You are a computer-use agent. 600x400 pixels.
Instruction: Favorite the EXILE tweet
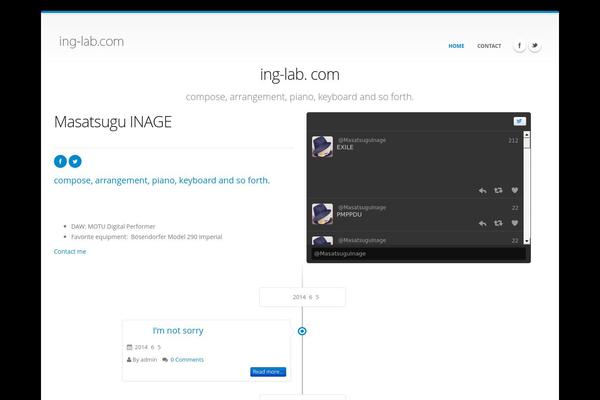(515, 190)
